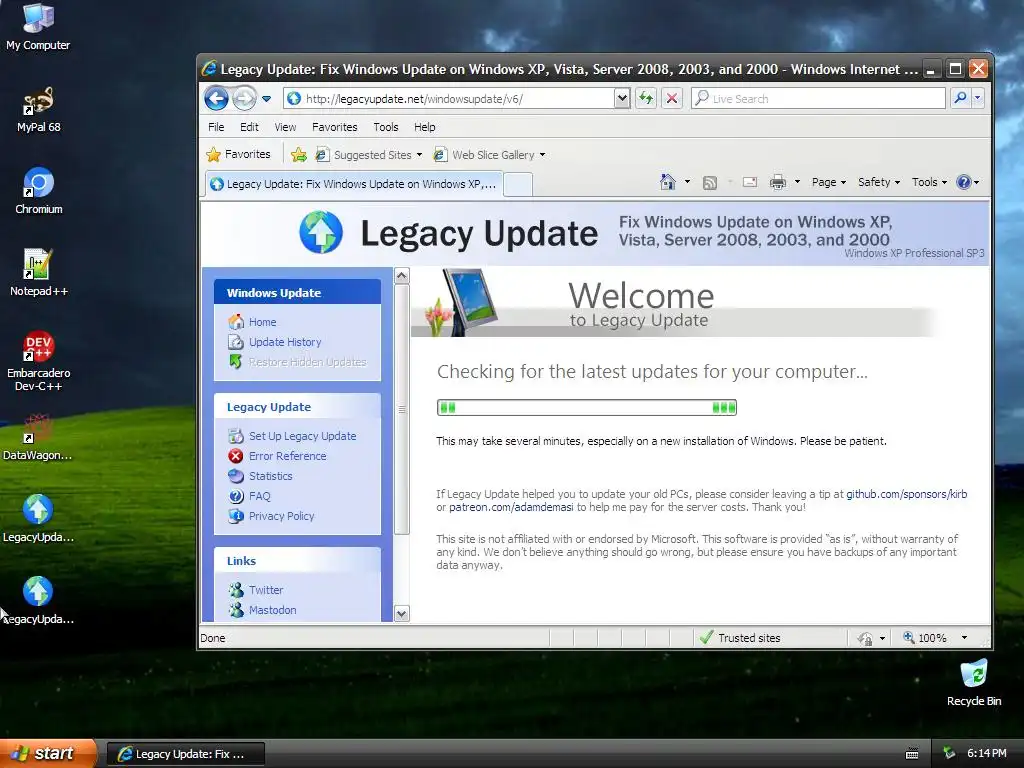Open the command bar Tools dropdown
This screenshot has width=1024, height=768.
click(x=929, y=182)
